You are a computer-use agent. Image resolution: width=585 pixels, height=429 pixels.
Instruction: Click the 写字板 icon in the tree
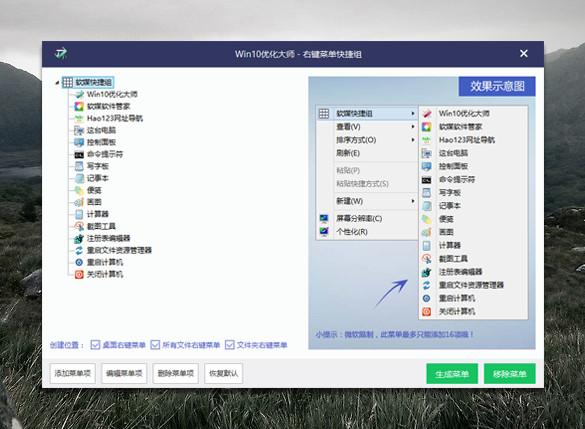click(x=79, y=166)
